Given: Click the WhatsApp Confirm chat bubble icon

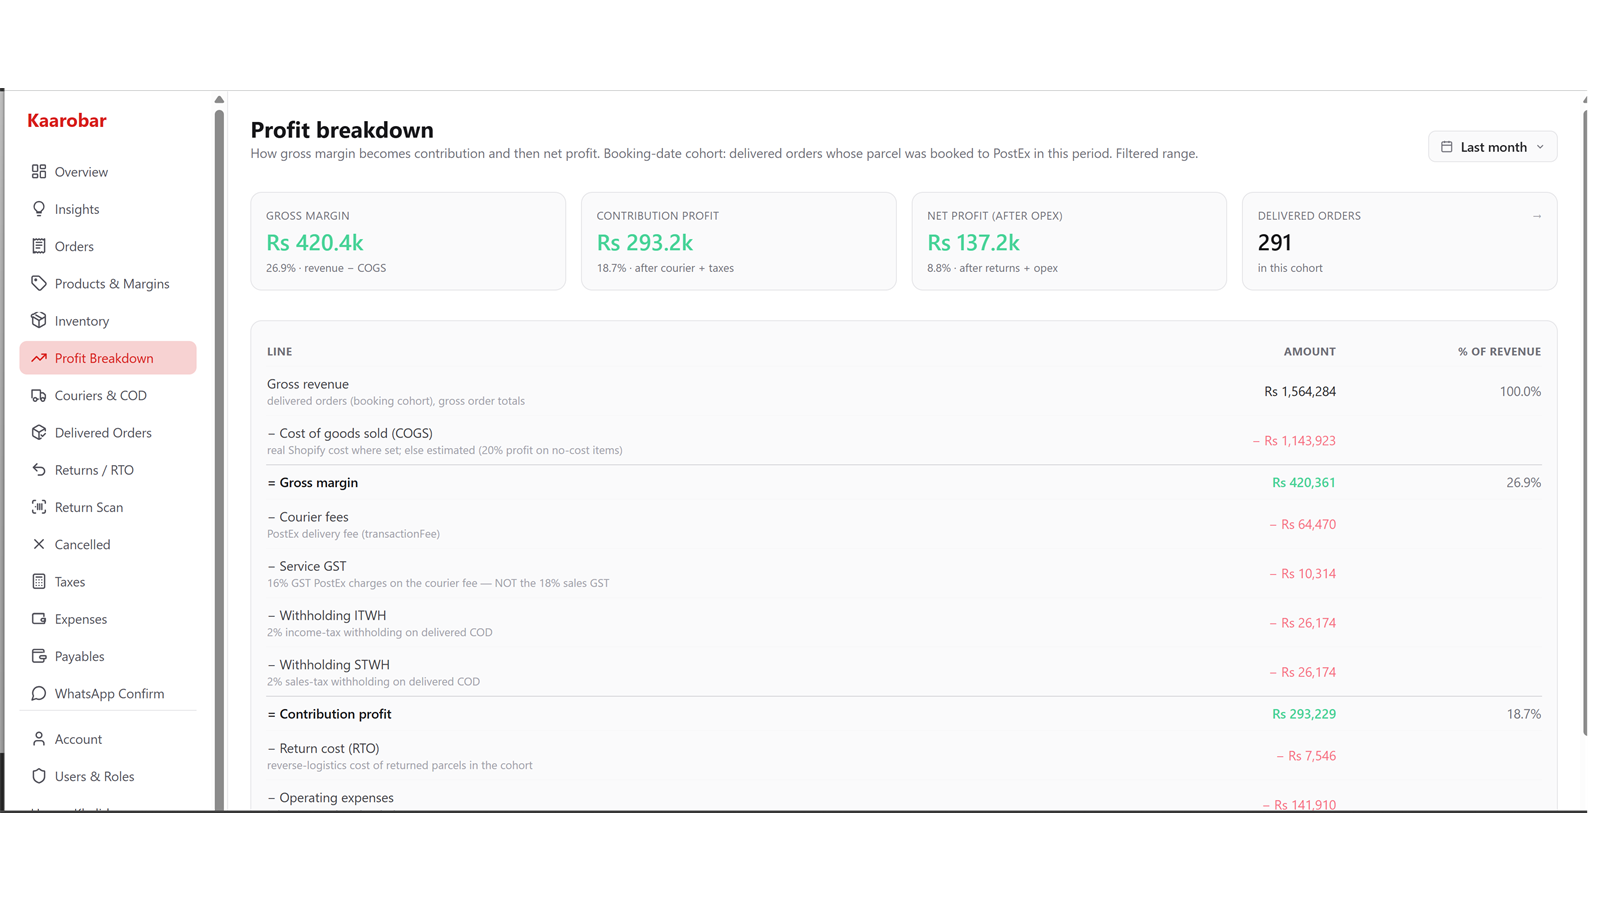Looking at the screenshot, I should coord(39,693).
